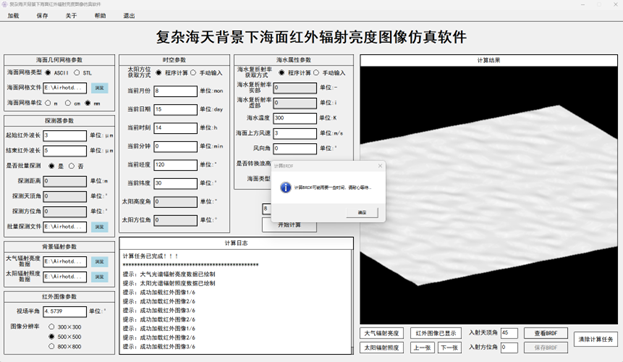Click the 太阳辐射照度 button
623x362 pixels.
381,348
